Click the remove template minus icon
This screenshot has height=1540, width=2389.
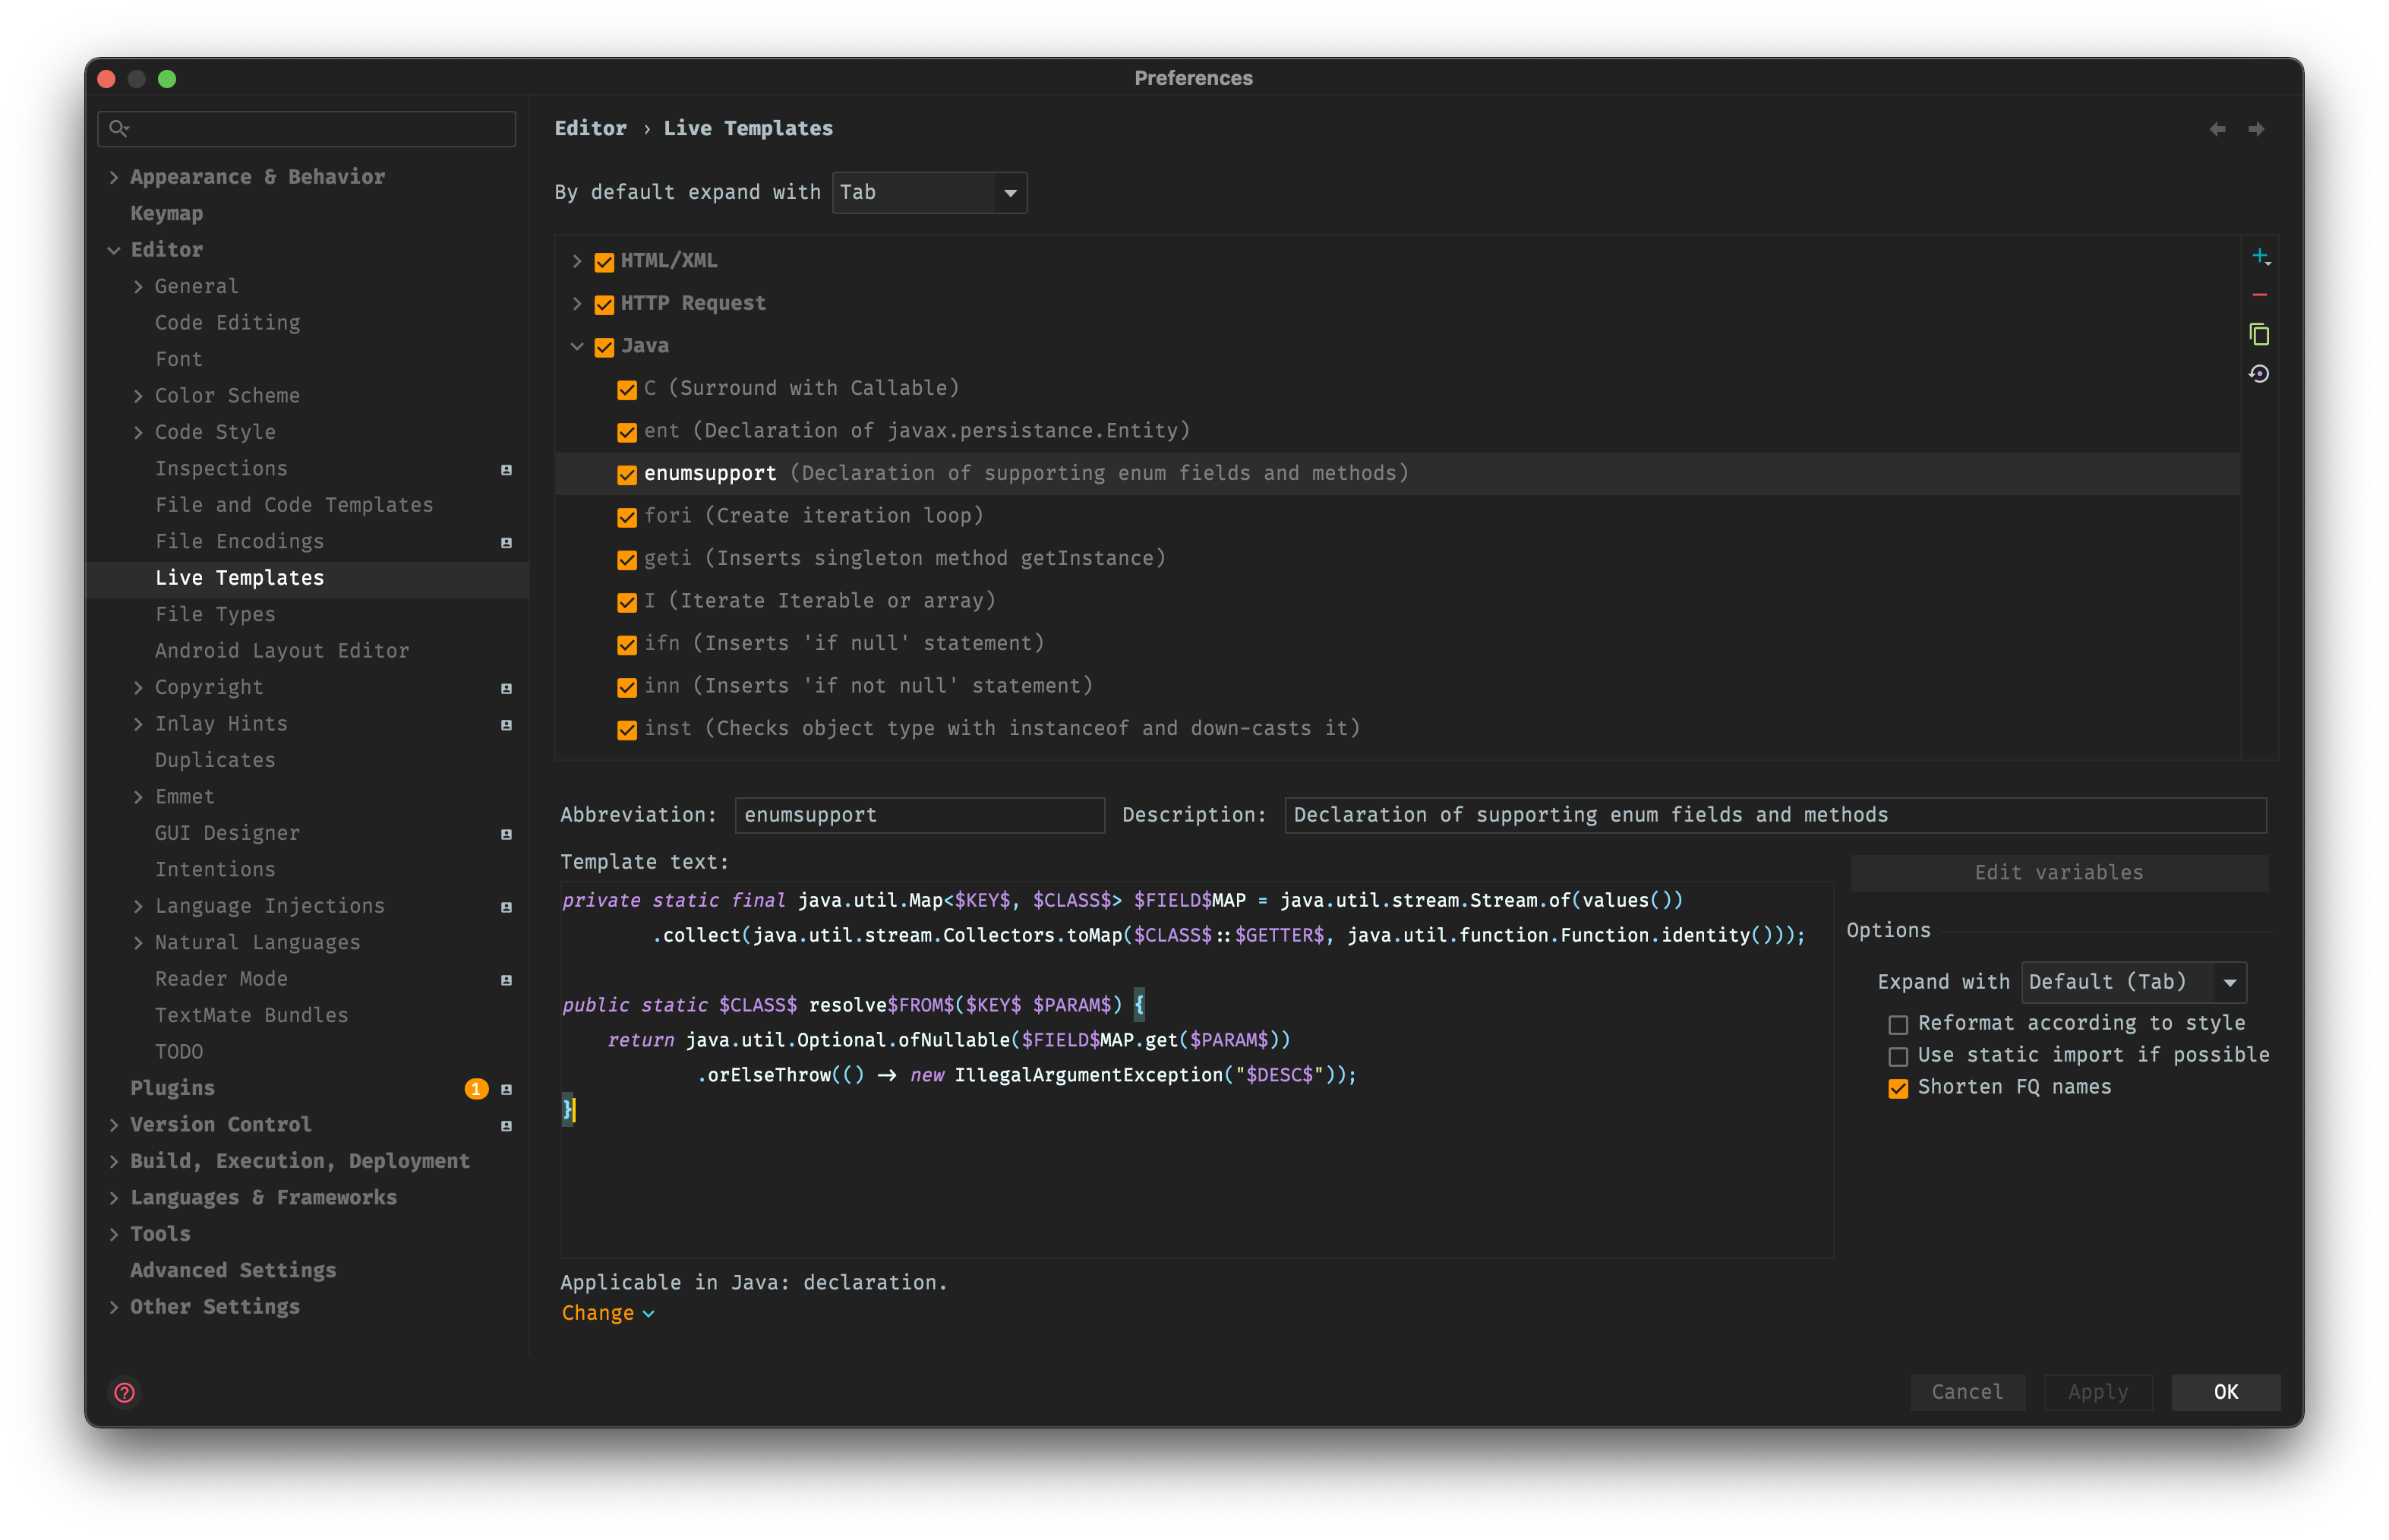click(2259, 295)
